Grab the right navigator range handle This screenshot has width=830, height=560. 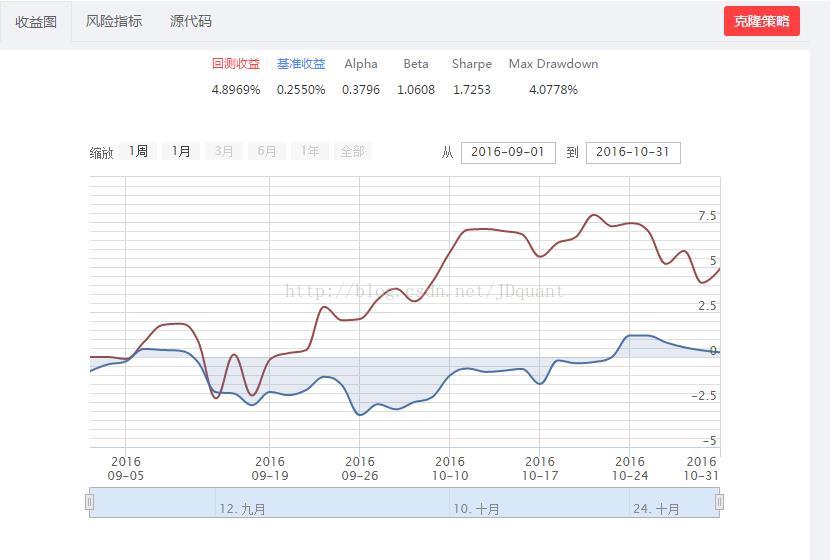point(719,501)
